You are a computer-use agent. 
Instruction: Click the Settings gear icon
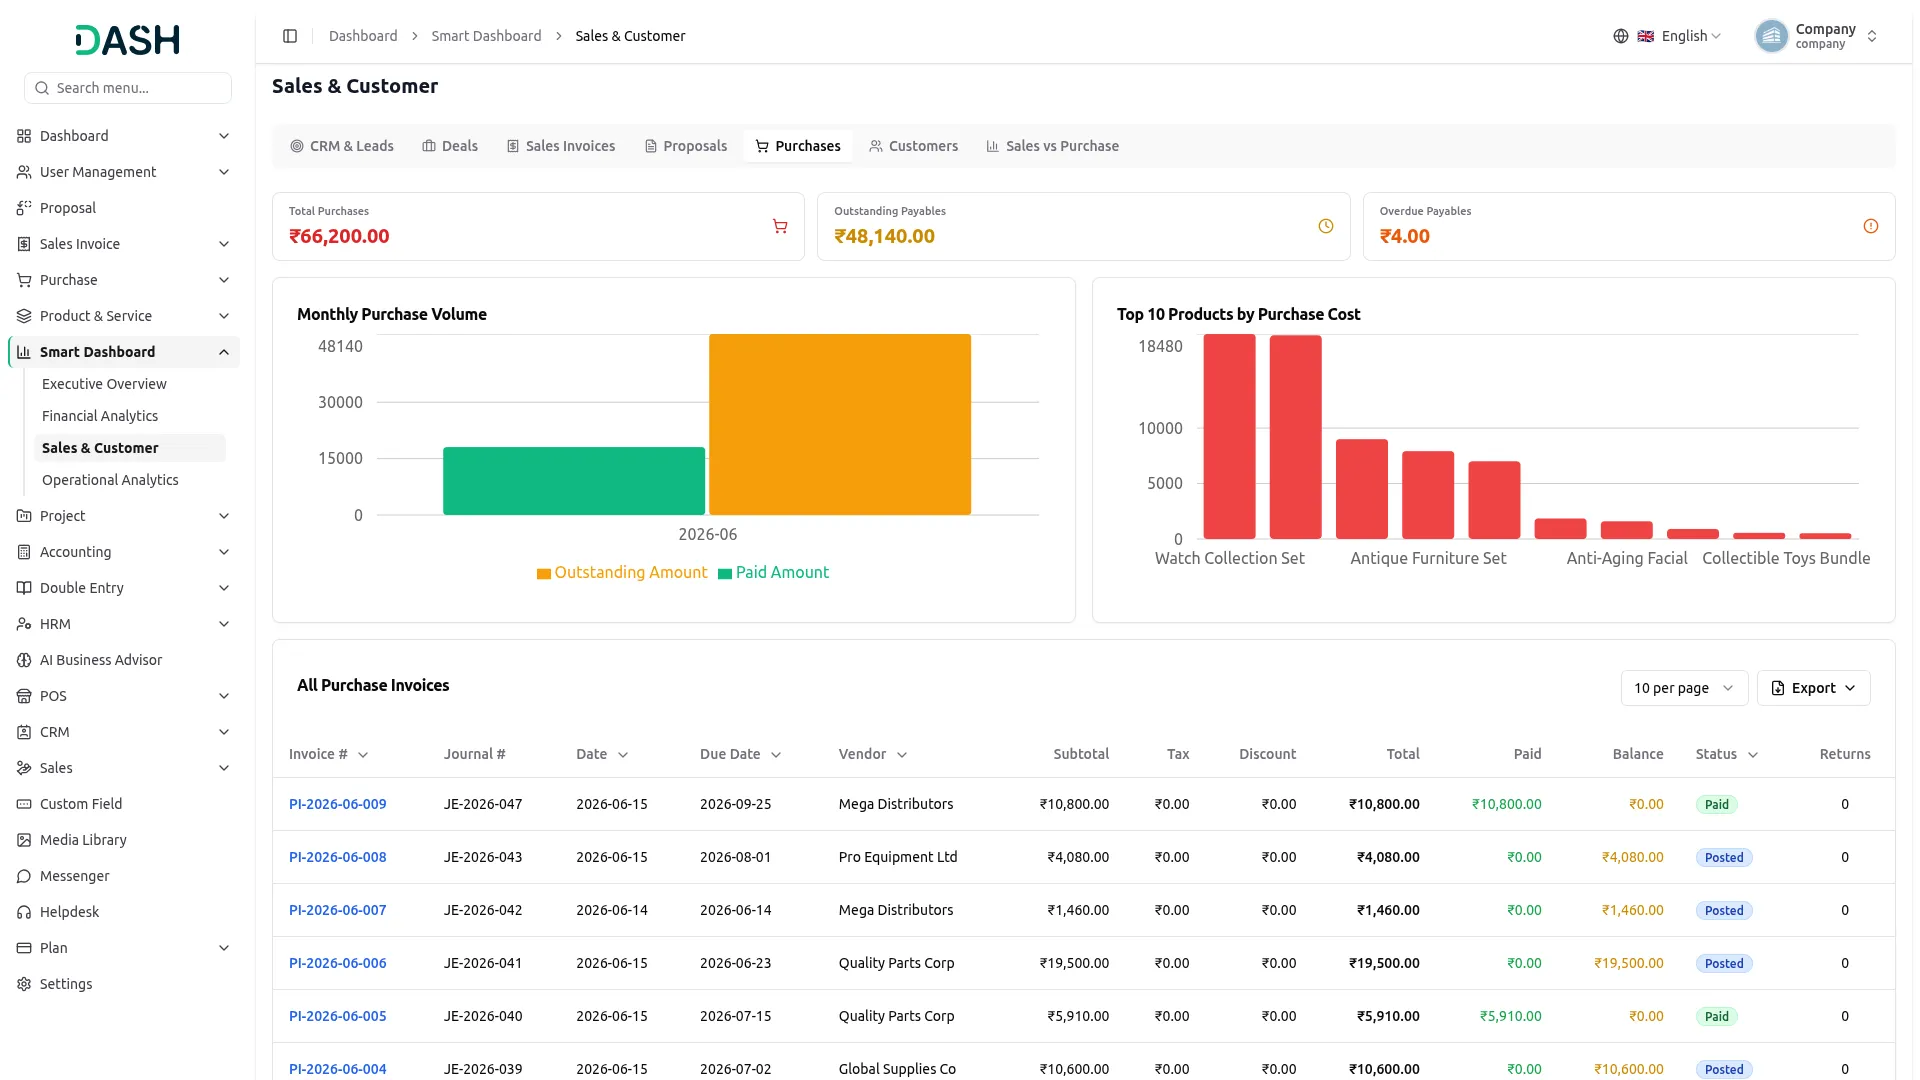[x=24, y=984]
